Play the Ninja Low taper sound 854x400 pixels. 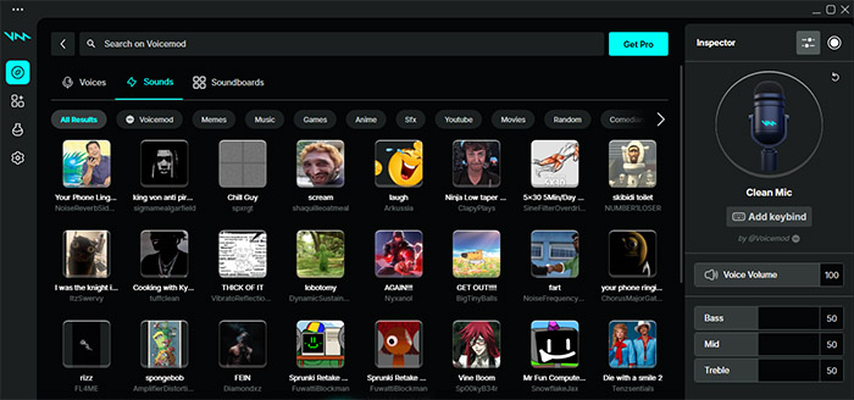477,163
